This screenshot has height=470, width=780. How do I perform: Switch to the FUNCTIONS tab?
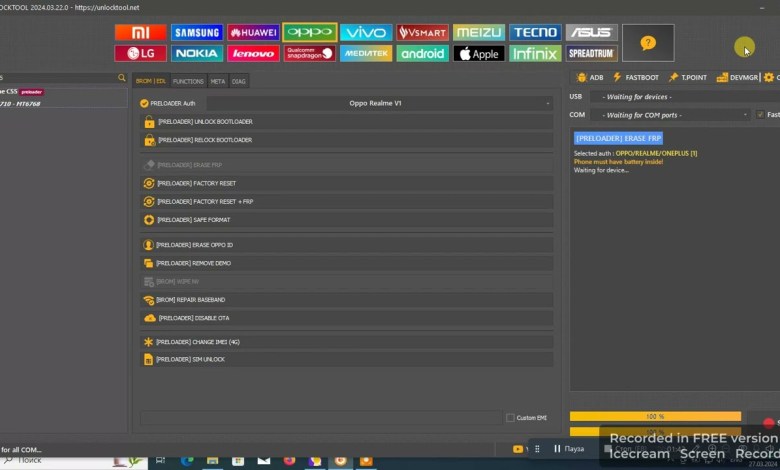point(188,81)
